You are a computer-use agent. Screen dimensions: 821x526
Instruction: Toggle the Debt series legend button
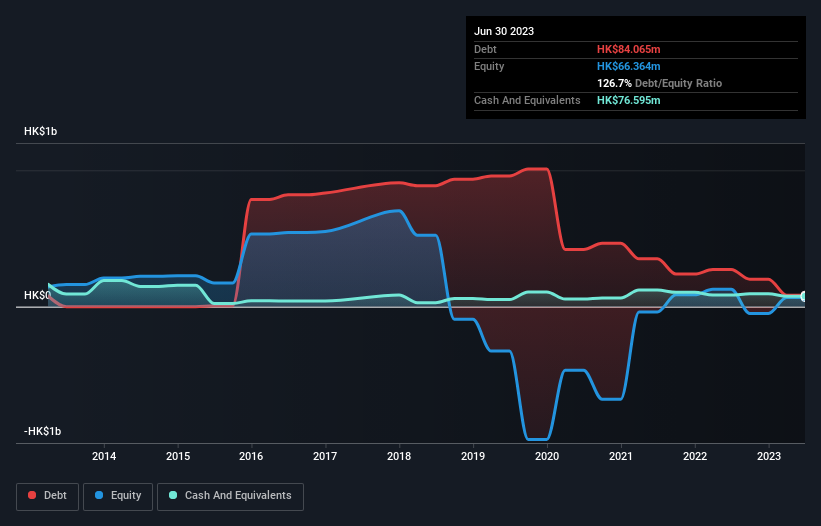[48, 496]
